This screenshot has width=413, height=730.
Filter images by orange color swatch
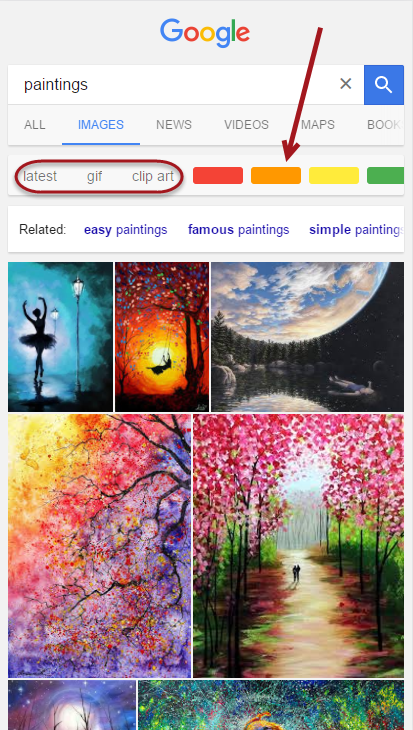pos(276,176)
